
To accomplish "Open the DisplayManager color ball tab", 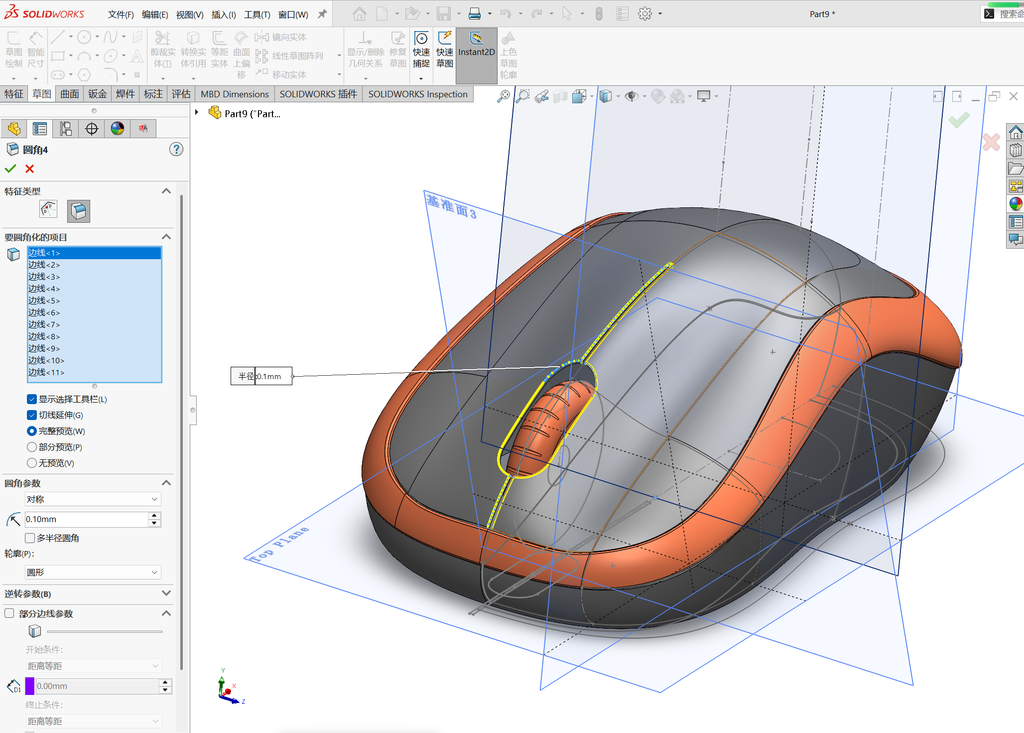I will (118, 129).
